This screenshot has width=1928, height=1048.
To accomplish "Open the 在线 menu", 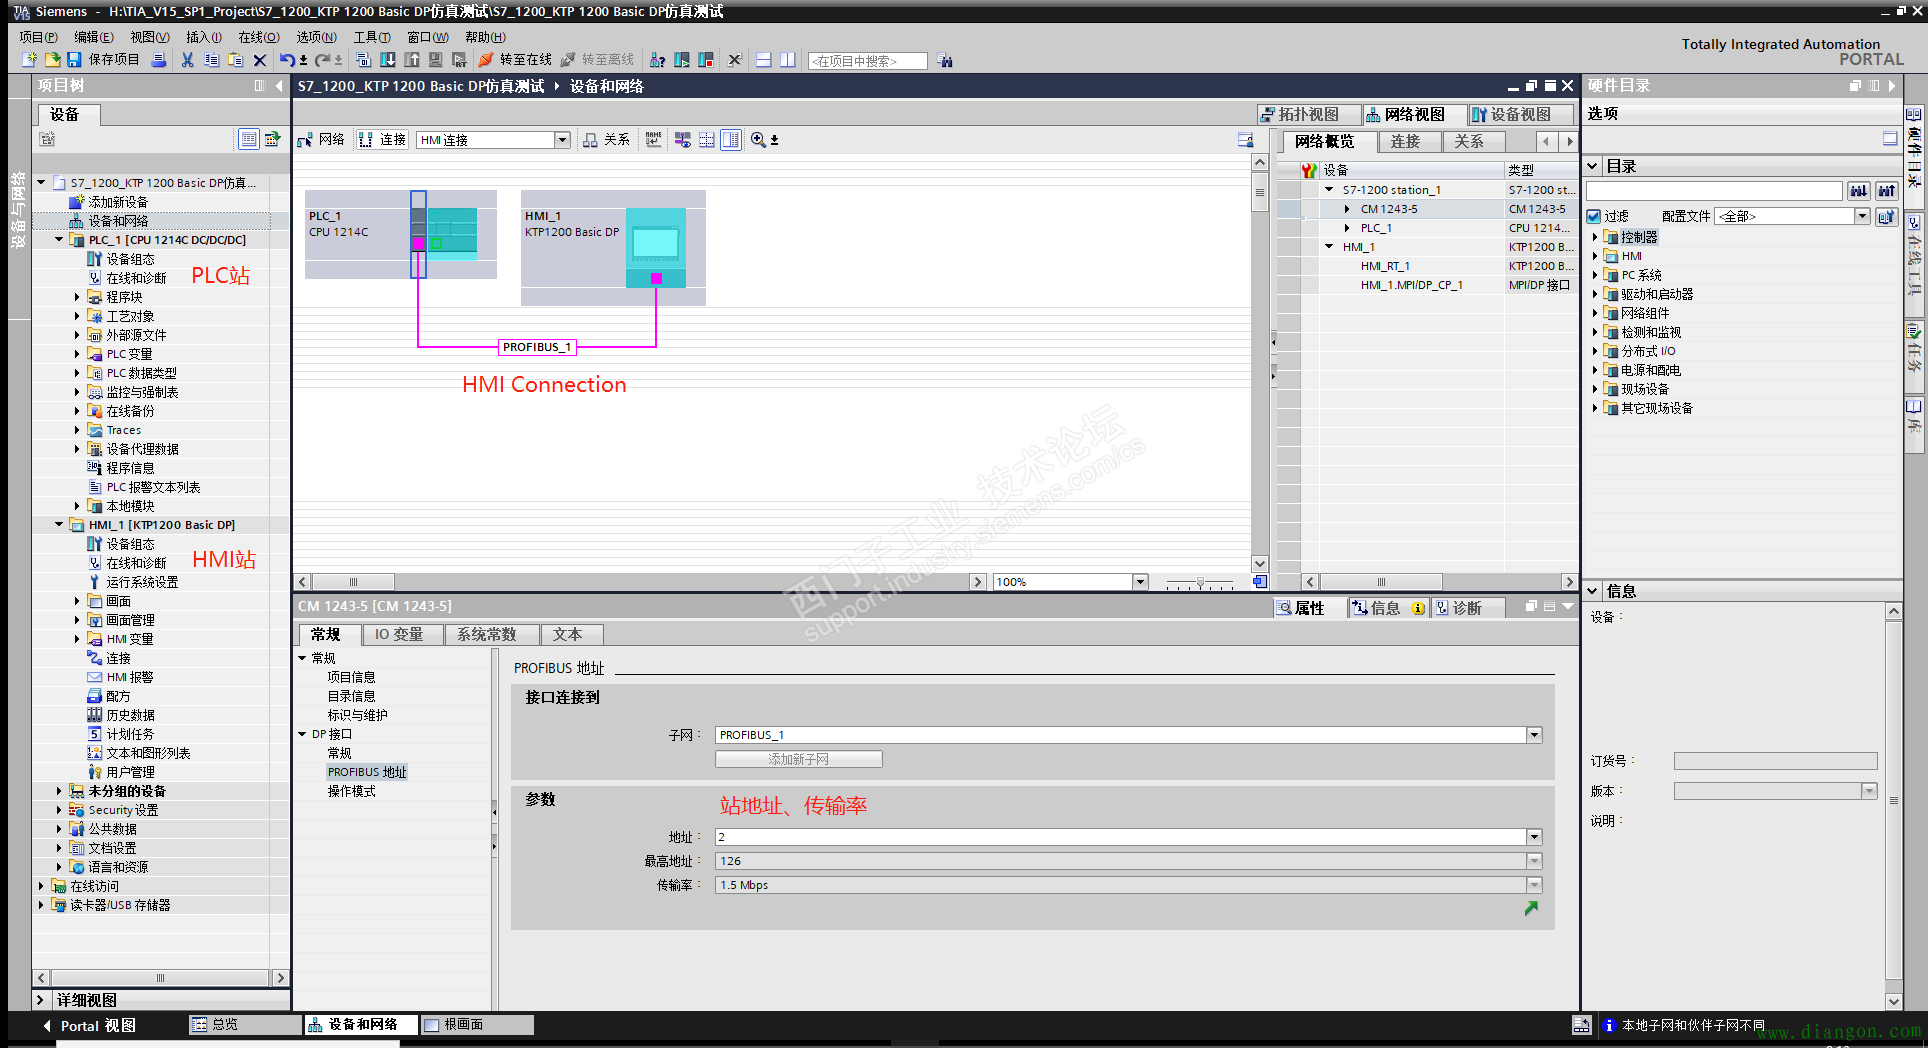I will click(257, 37).
